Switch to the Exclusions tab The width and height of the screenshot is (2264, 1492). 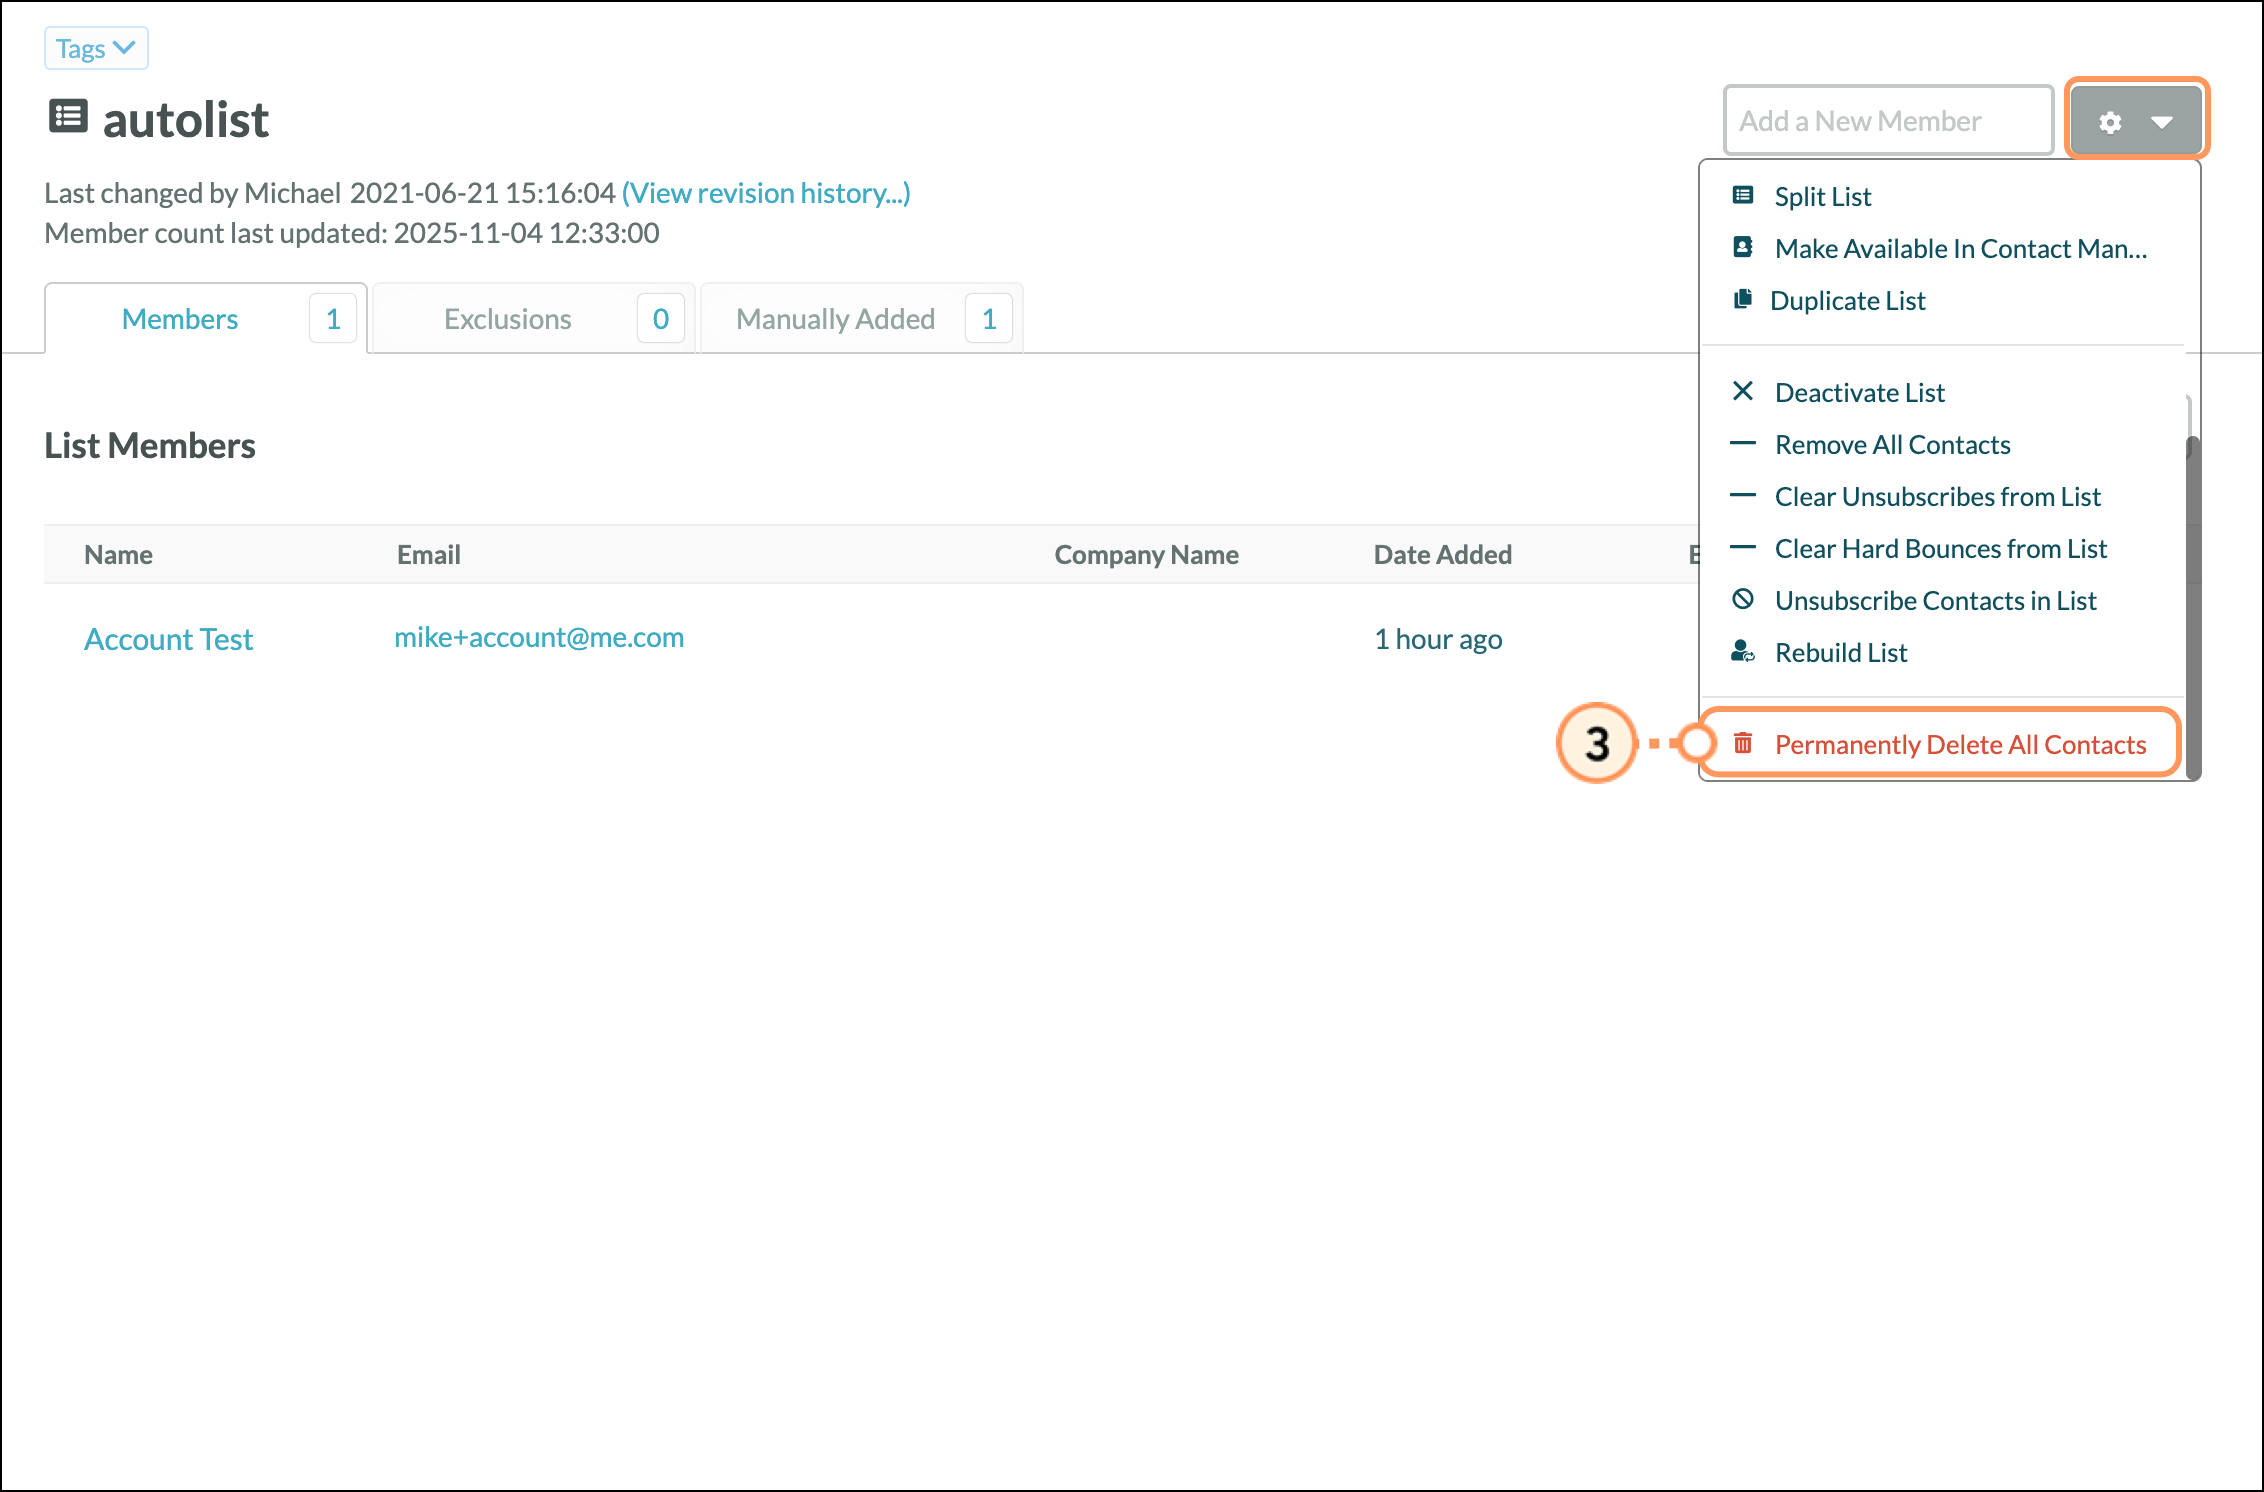point(508,319)
